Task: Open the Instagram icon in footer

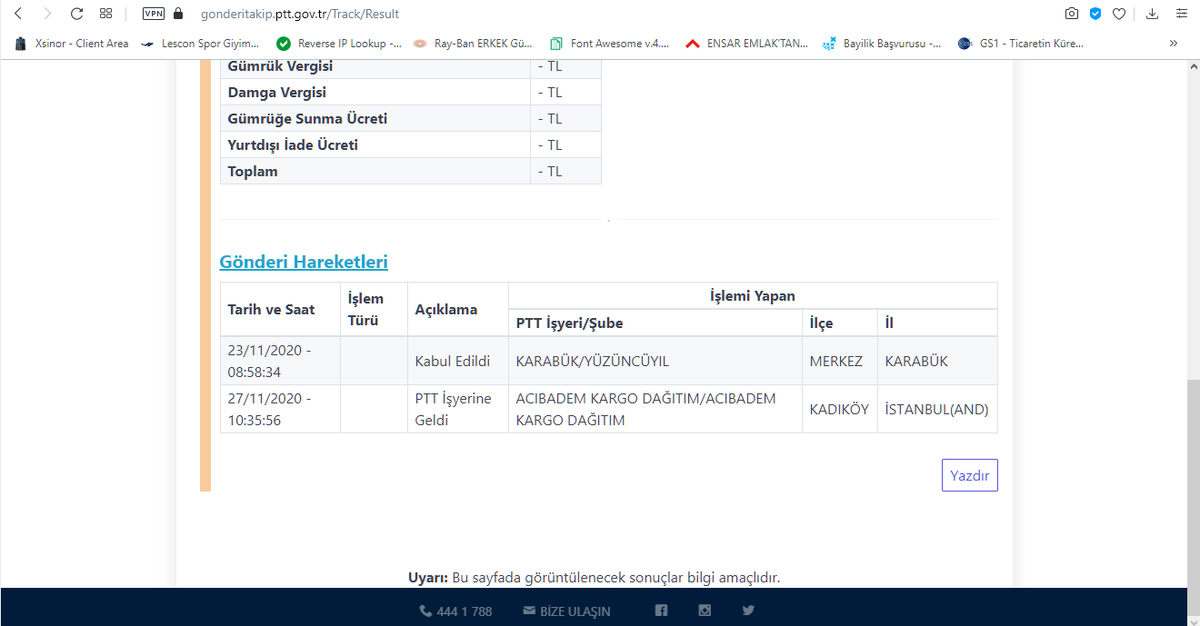Action: pos(705,611)
